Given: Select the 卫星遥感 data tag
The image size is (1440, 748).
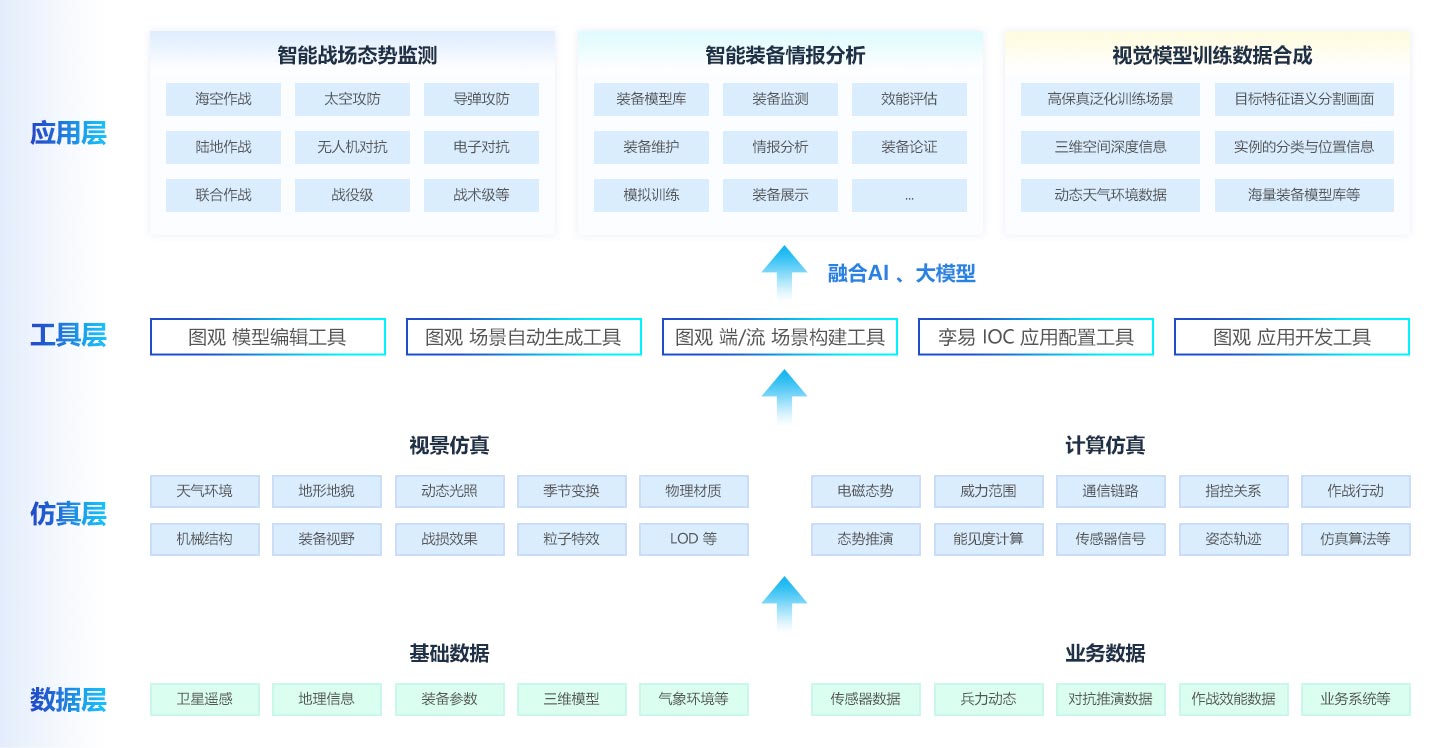Looking at the screenshot, I should click(205, 699).
